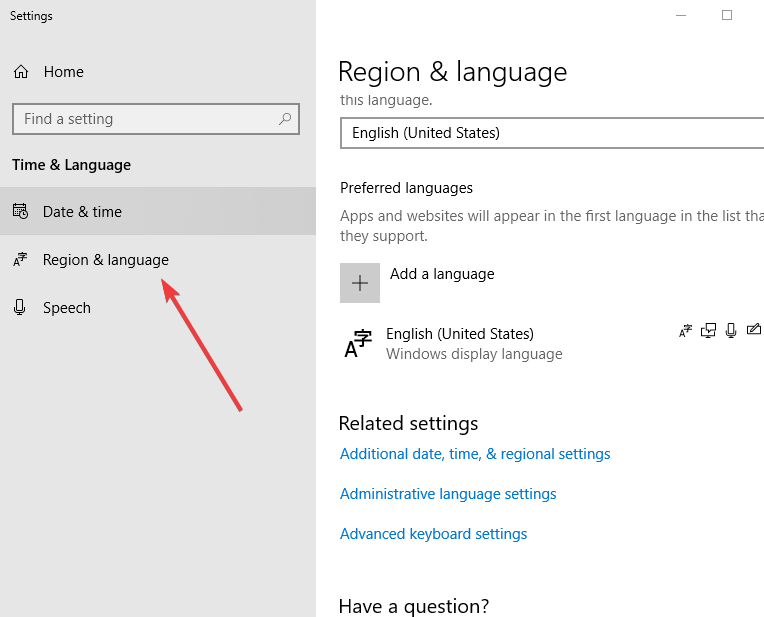
Task: Click the handwriting feature icon for English
Action: (753, 331)
